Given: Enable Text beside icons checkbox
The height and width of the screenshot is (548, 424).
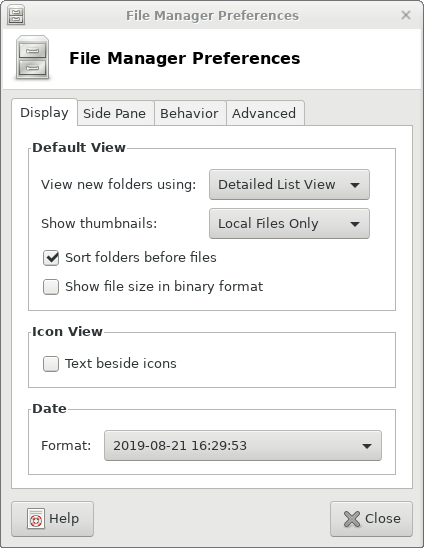Looking at the screenshot, I should [x=51, y=364].
